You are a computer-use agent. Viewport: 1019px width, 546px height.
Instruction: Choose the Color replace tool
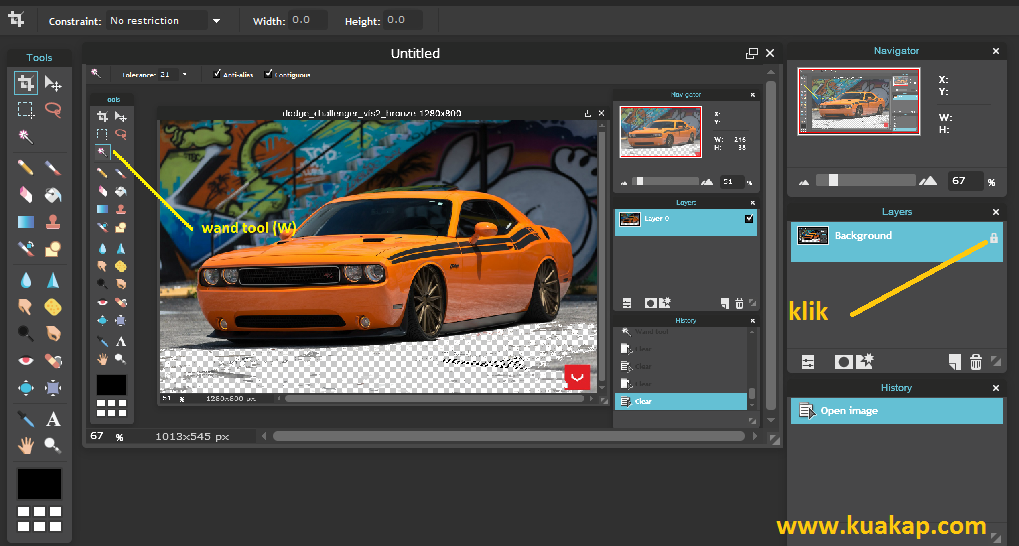tap(25, 248)
